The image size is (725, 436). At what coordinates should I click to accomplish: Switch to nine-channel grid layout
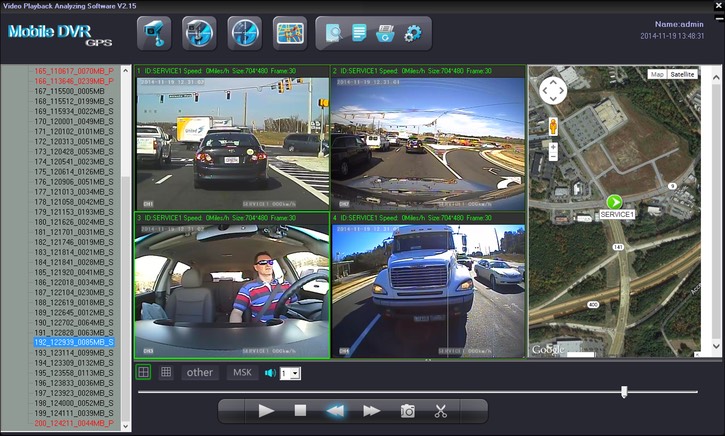(x=166, y=372)
